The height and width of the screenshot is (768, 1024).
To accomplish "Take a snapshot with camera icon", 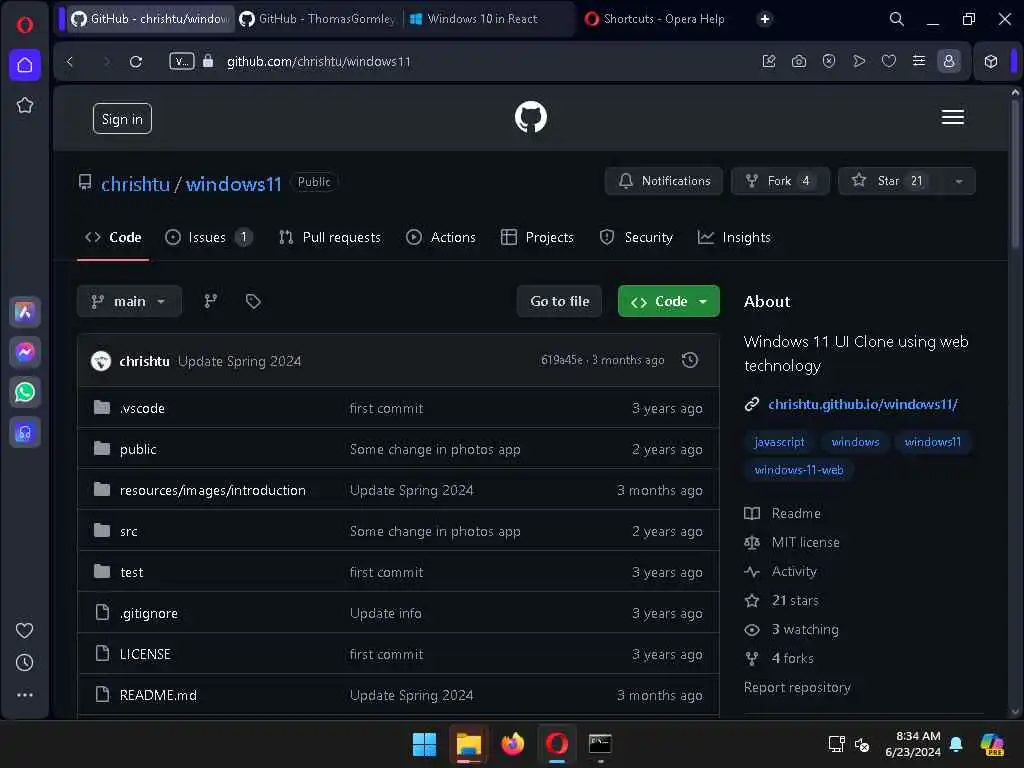I will click(x=799, y=61).
